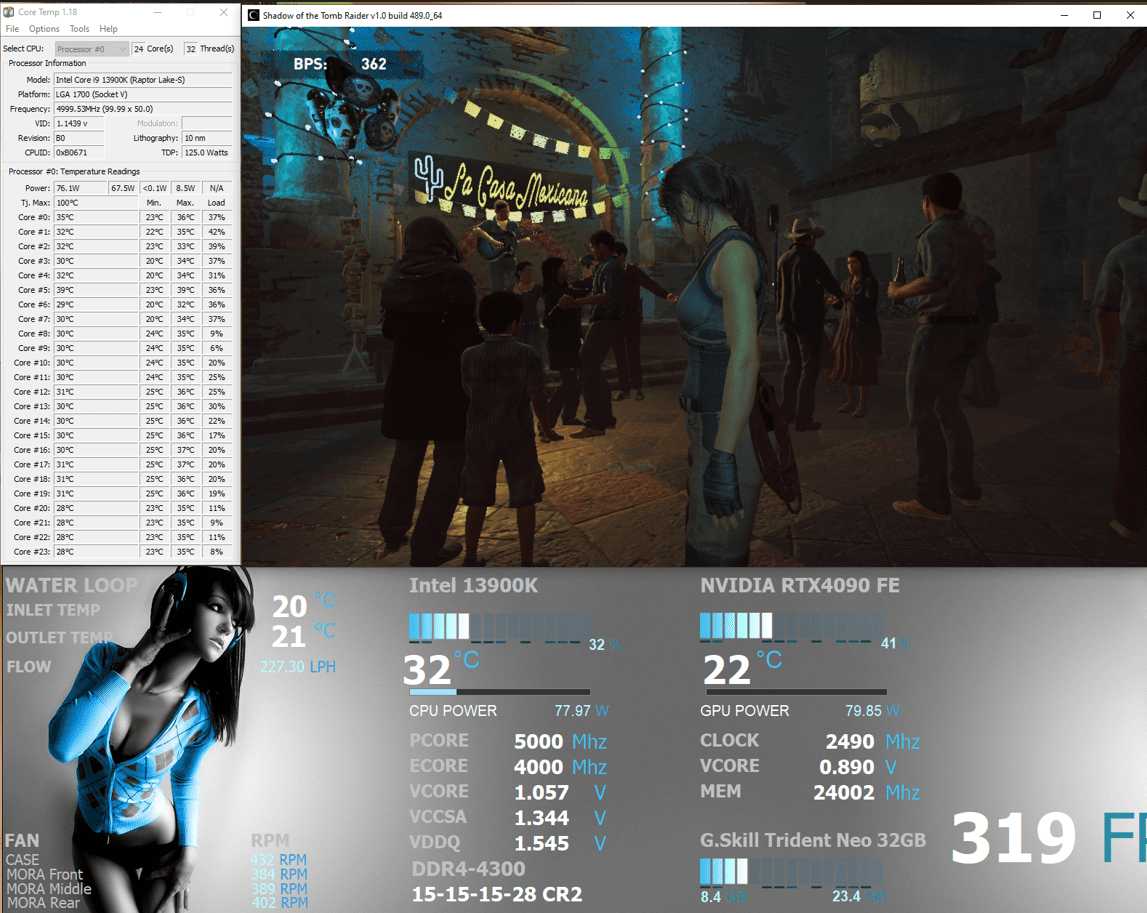Click the CPUID value 0xB0671
Viewport: 1147px width, 913px height.
click(79, 153)
